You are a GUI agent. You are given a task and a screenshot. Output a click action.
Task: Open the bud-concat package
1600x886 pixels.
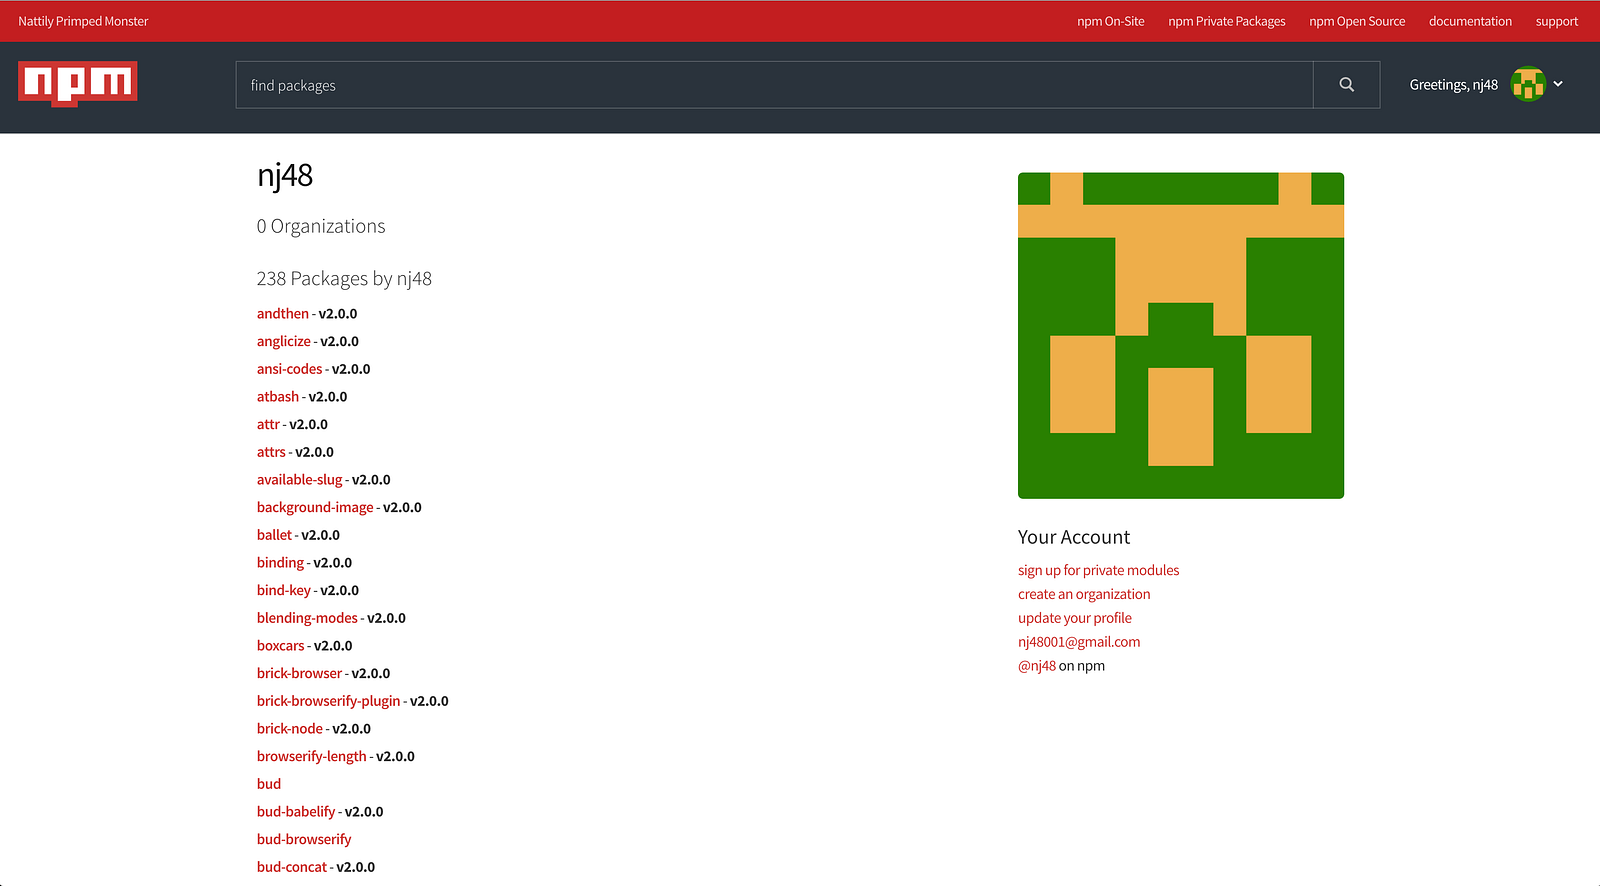click(x=292, y=867)
